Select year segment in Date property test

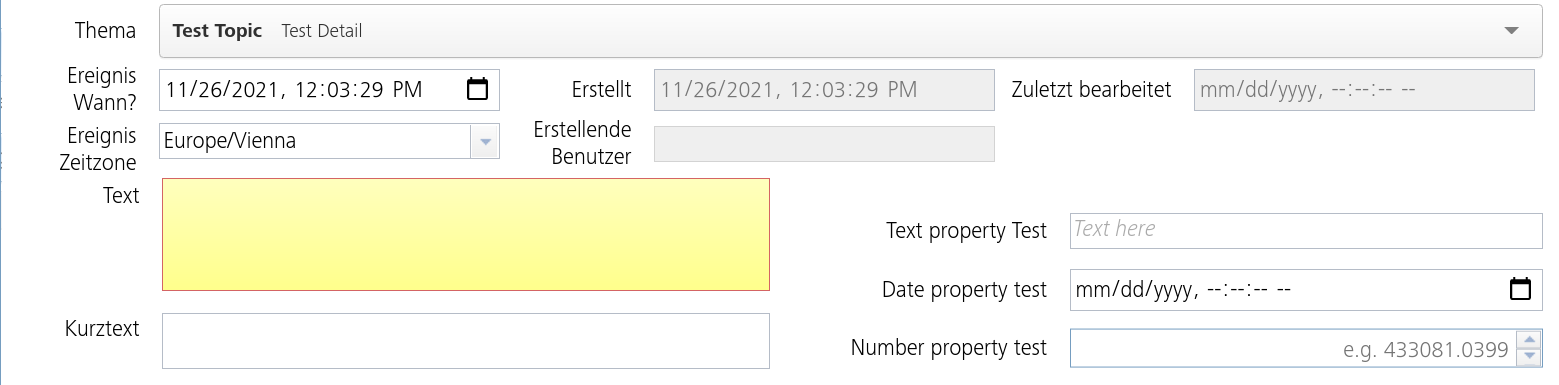(1170, 290)
